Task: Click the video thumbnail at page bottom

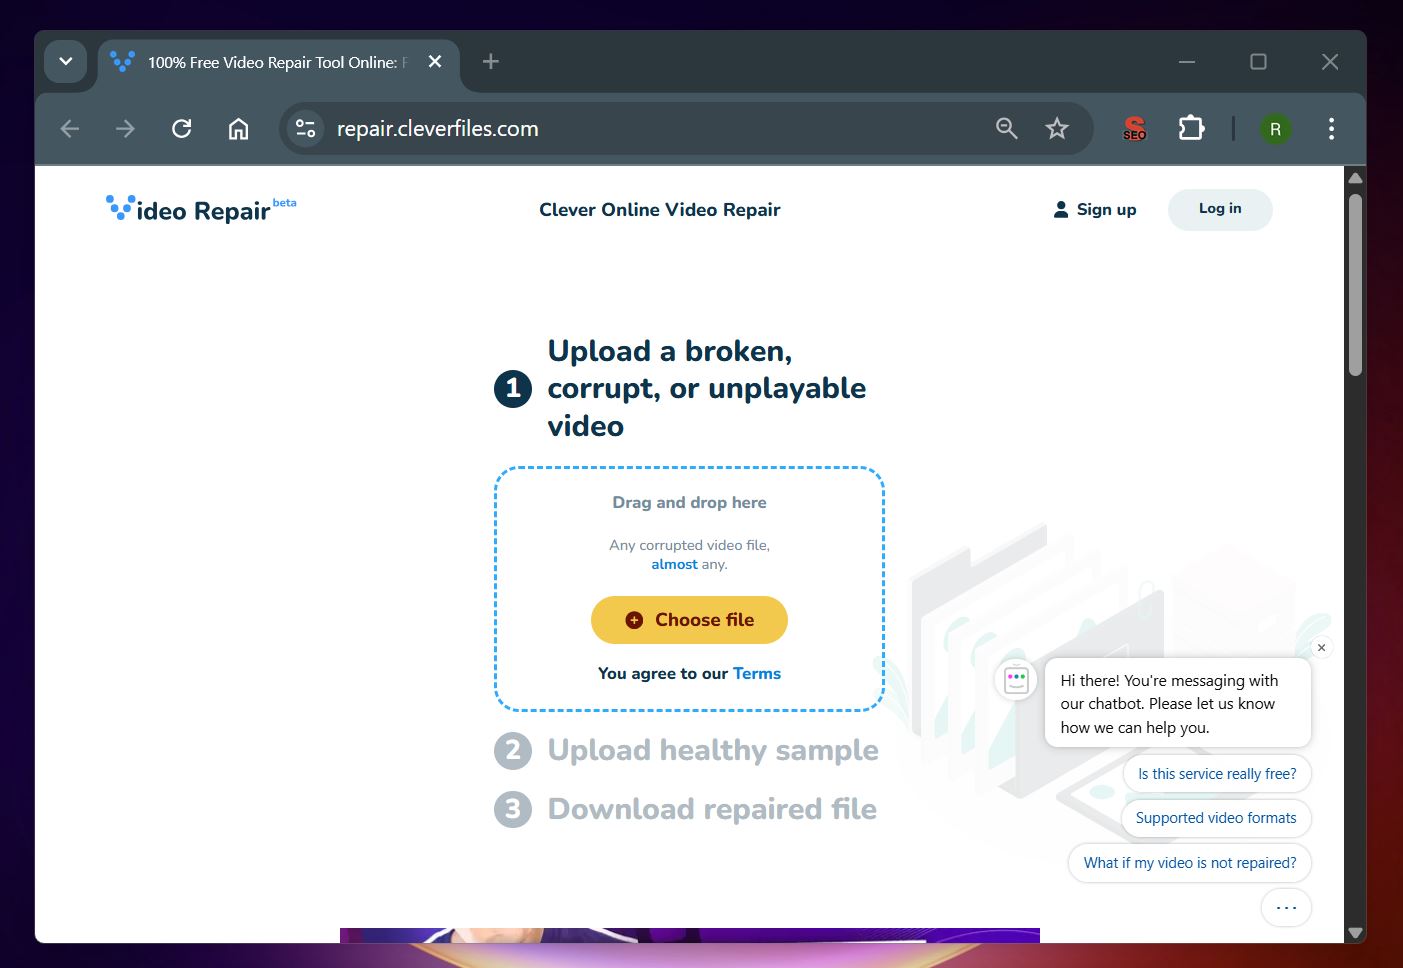Action: pyautogui.click(x=689, y=935)
